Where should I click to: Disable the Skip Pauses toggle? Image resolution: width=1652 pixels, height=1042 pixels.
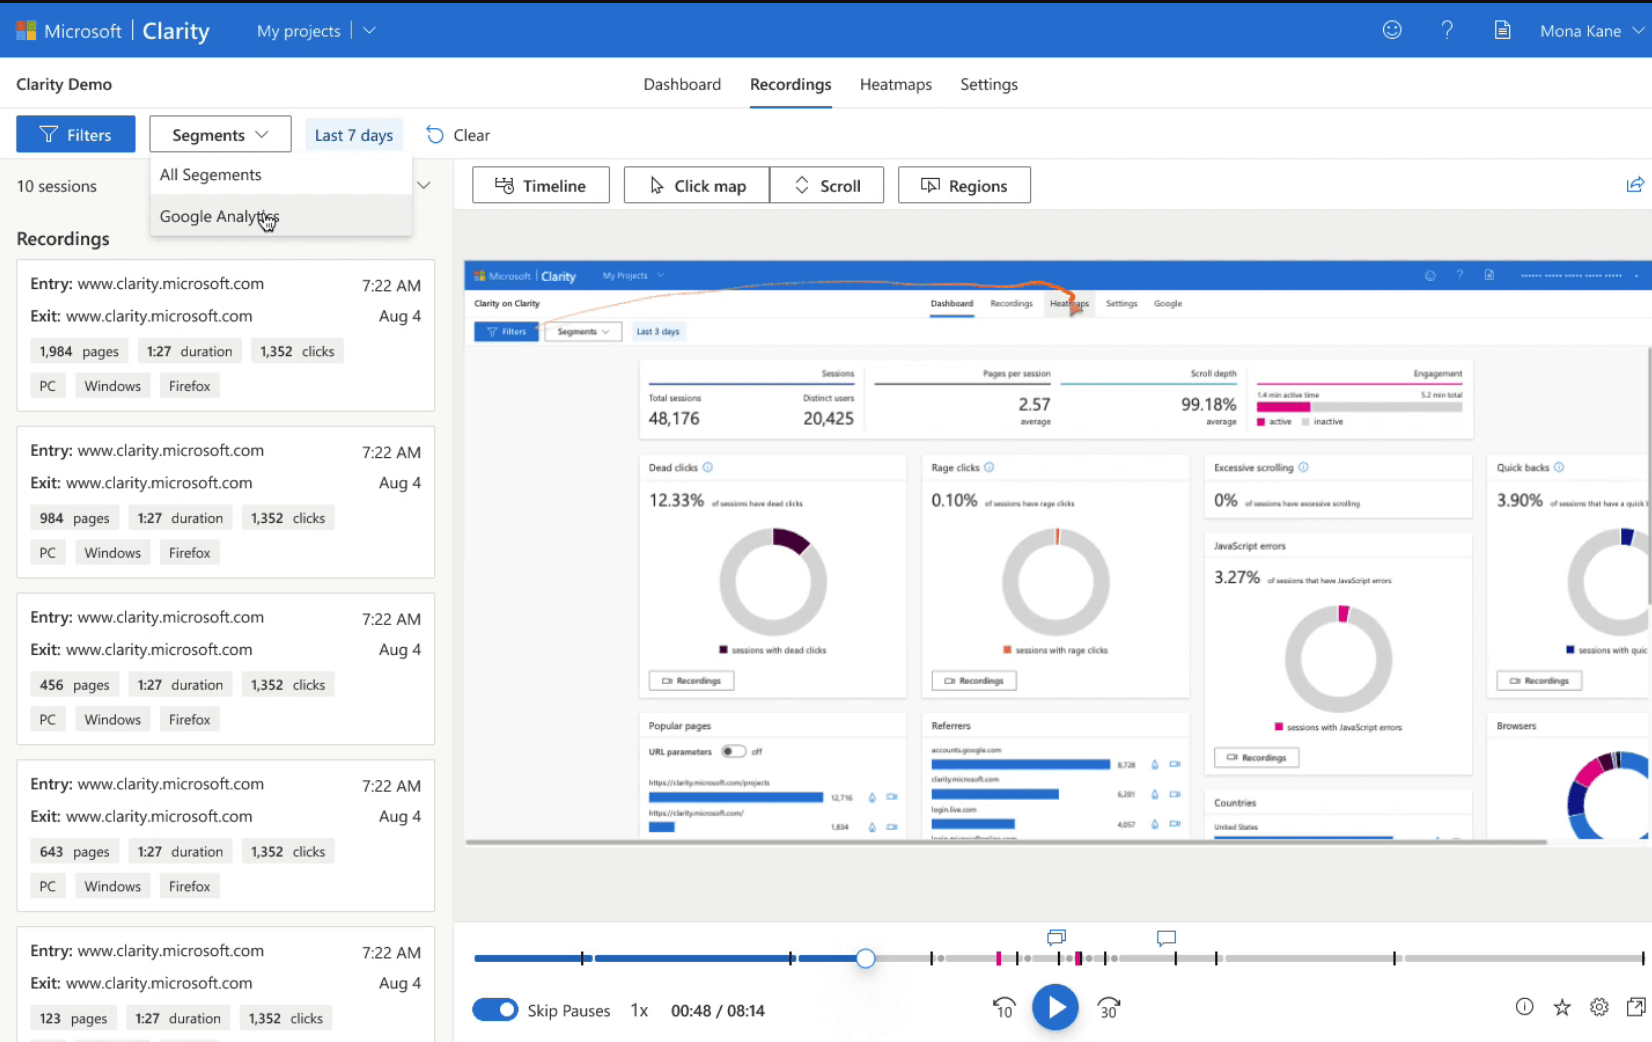point(495,1010)
